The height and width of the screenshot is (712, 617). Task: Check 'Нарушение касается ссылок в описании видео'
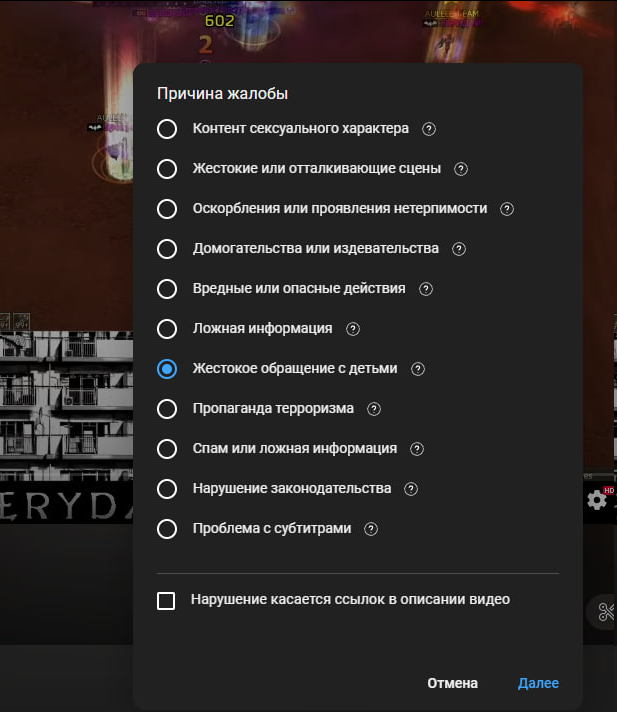point(166,600)
